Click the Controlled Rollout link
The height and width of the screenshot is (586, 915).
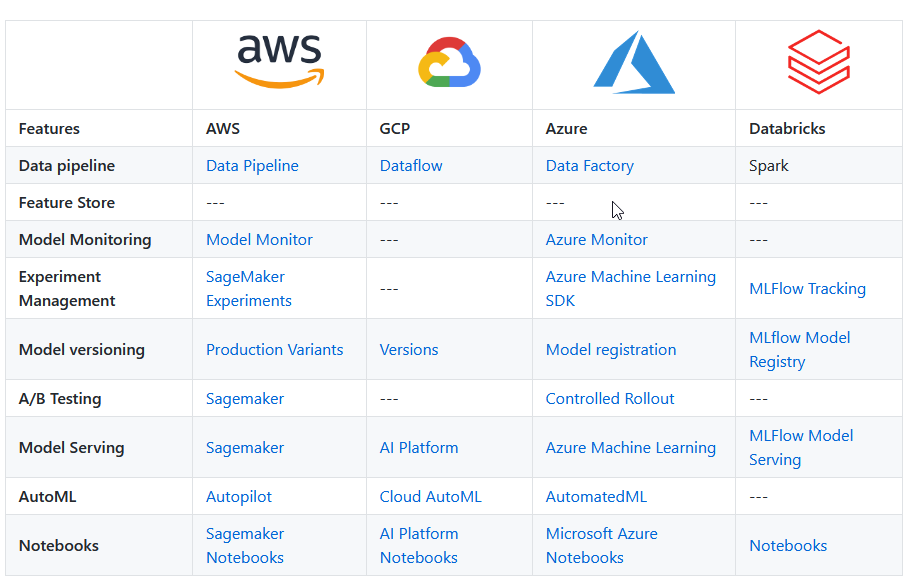[610, 399]
